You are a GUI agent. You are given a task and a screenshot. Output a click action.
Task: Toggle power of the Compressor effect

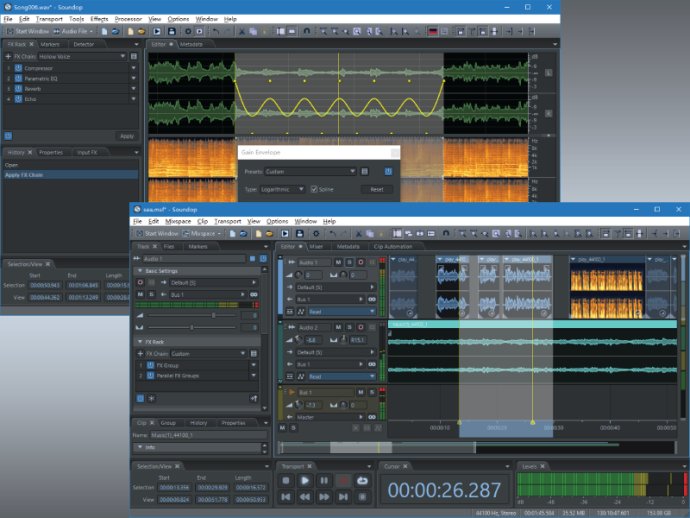click(x=18, y=68)
